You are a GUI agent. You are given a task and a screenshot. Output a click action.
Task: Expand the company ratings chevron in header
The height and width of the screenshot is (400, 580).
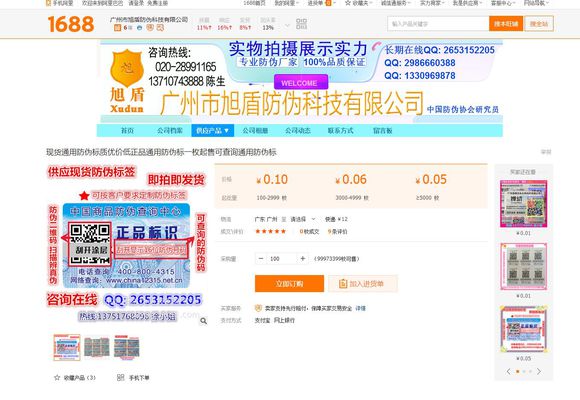pos(287,26)
